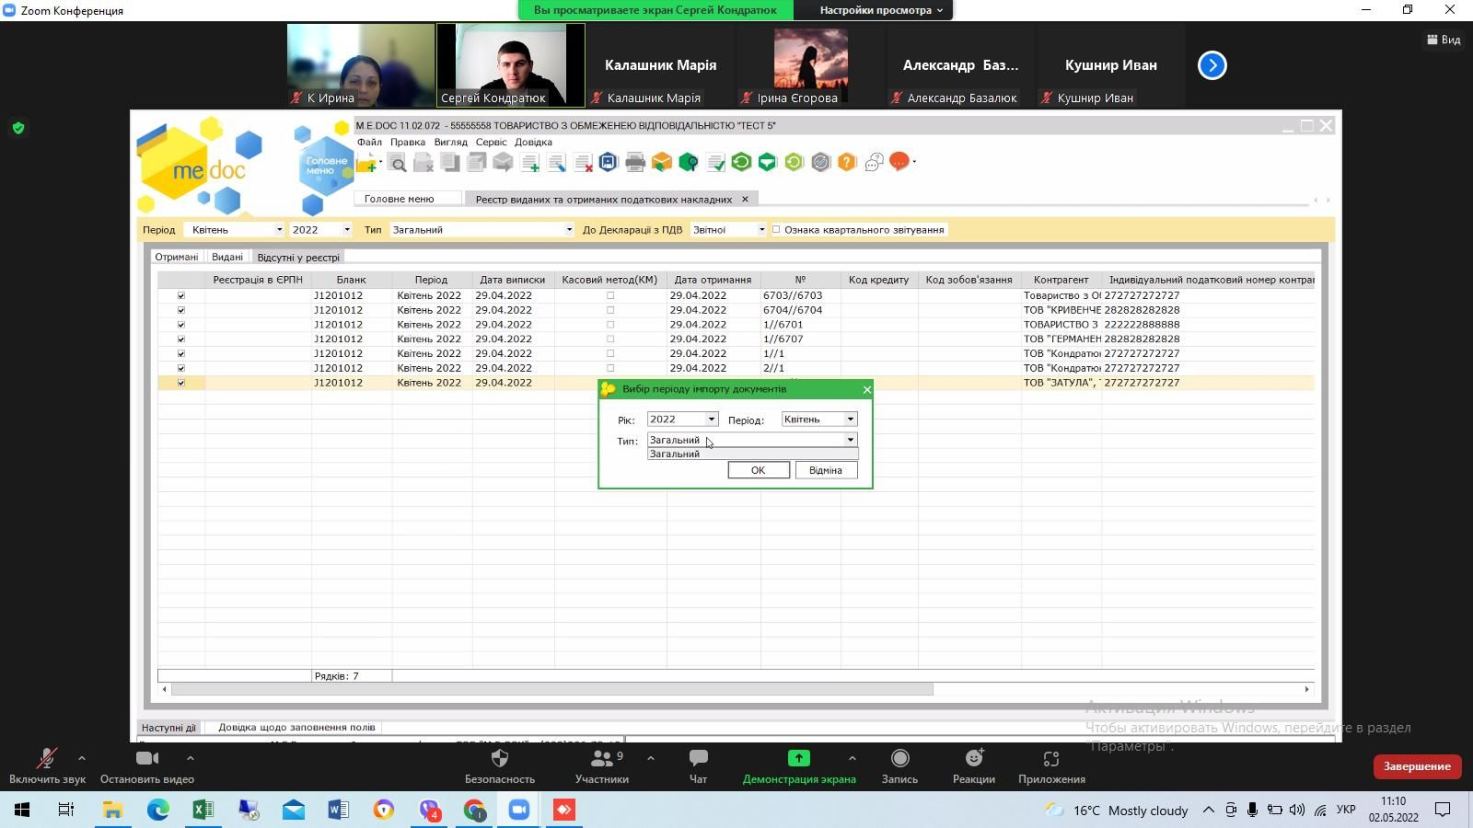Toggle registration checkbox in row 6703//6703
1473x828 pixels.
coord(181,296)
